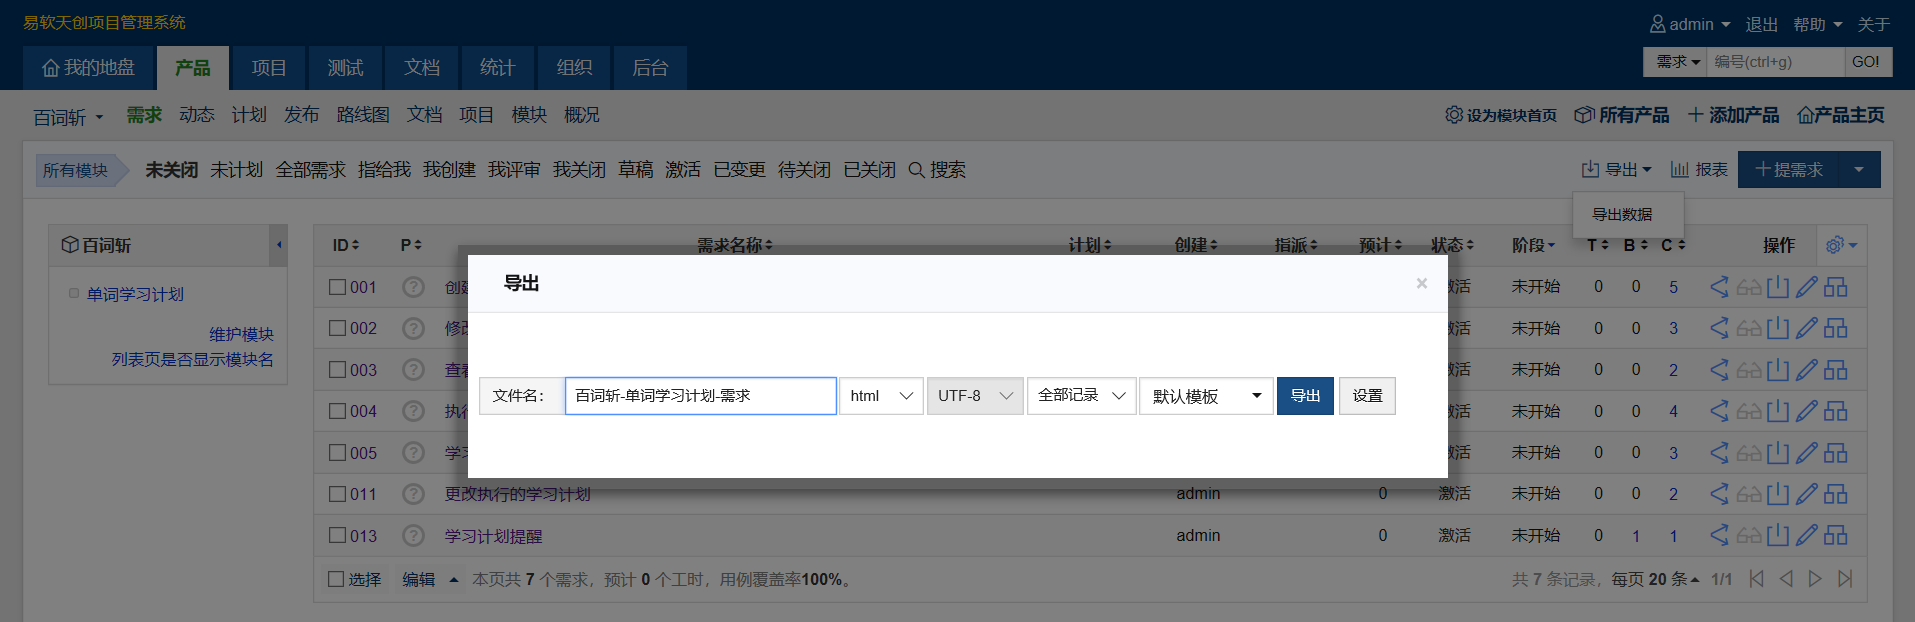Screen dimensions: 1915x622
Task: Open the table column settings gear dropdown
Action: tap(1841, 245)
